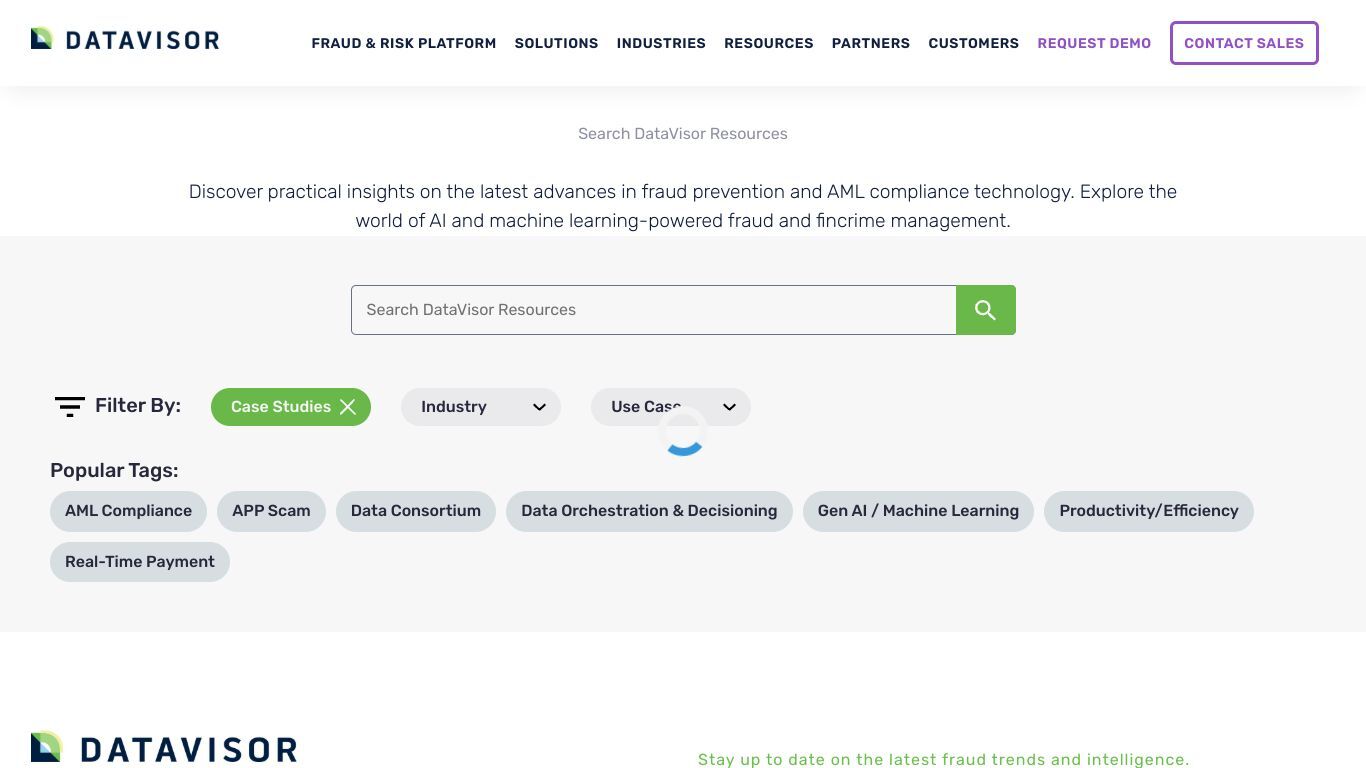Focus the Search DataVisor Resources field
This screenshot has height=768, width=1366.
tap(654, 310)
